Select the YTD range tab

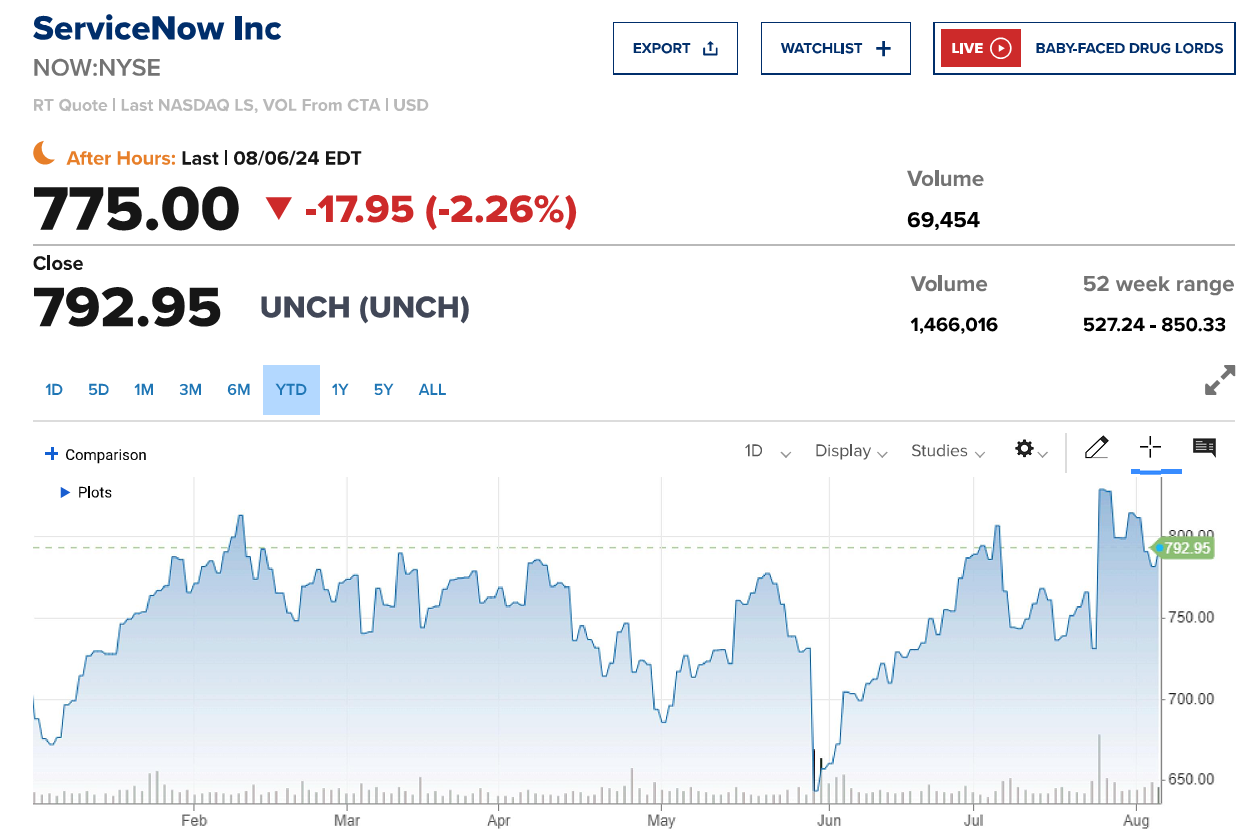[x=291, y=390]
